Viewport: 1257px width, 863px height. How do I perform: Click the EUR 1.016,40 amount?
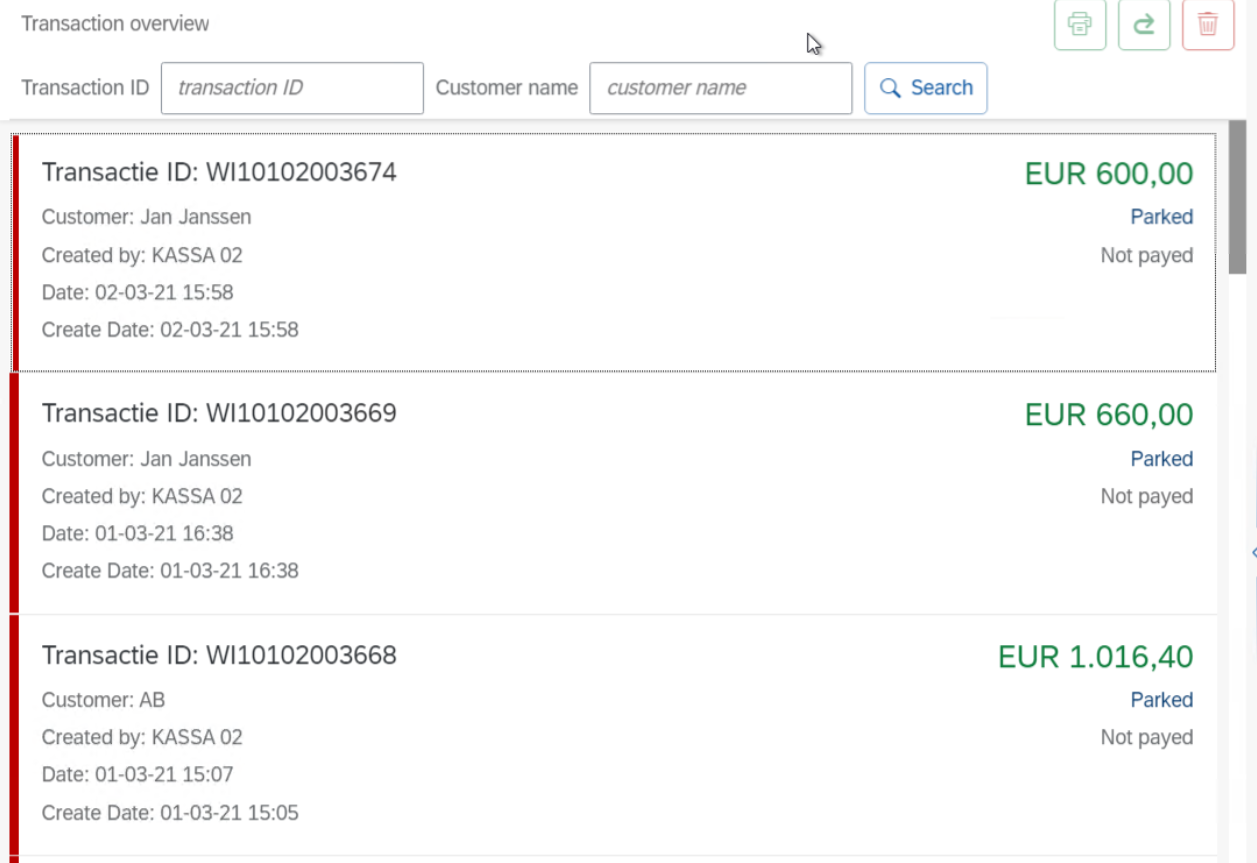1095,657
